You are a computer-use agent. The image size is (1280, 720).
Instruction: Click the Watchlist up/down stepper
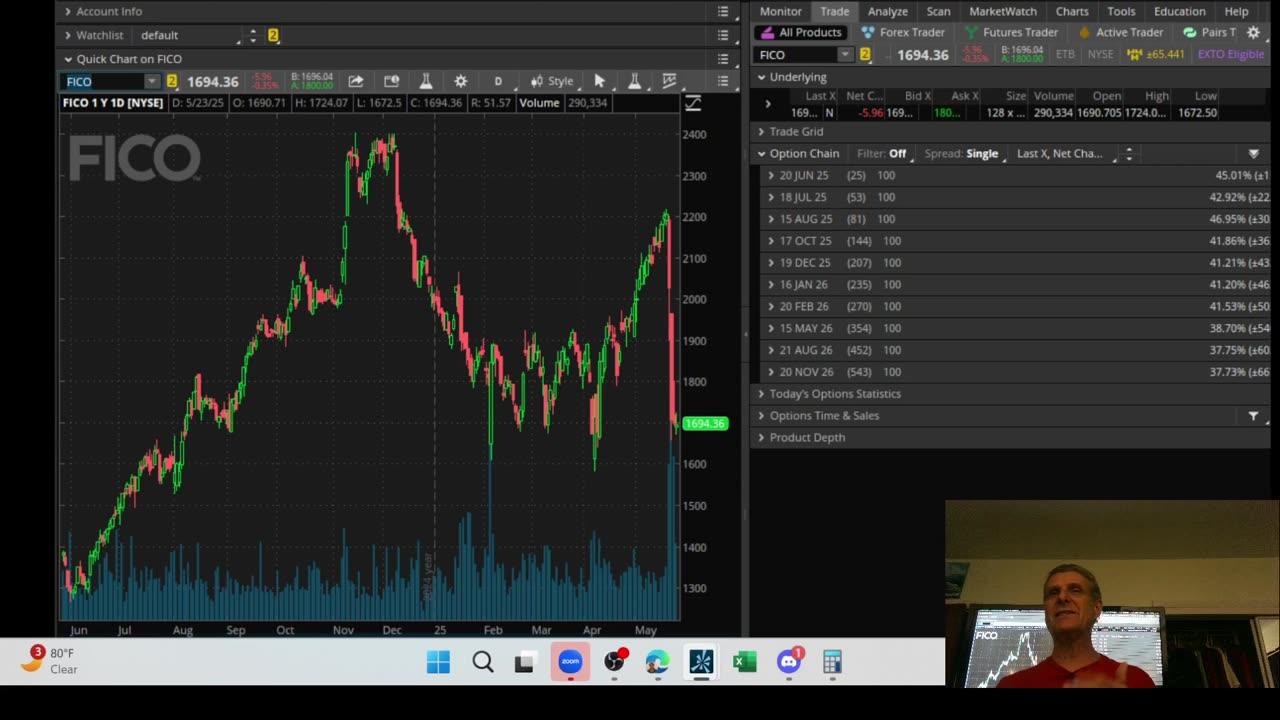[x=253, y=35]
